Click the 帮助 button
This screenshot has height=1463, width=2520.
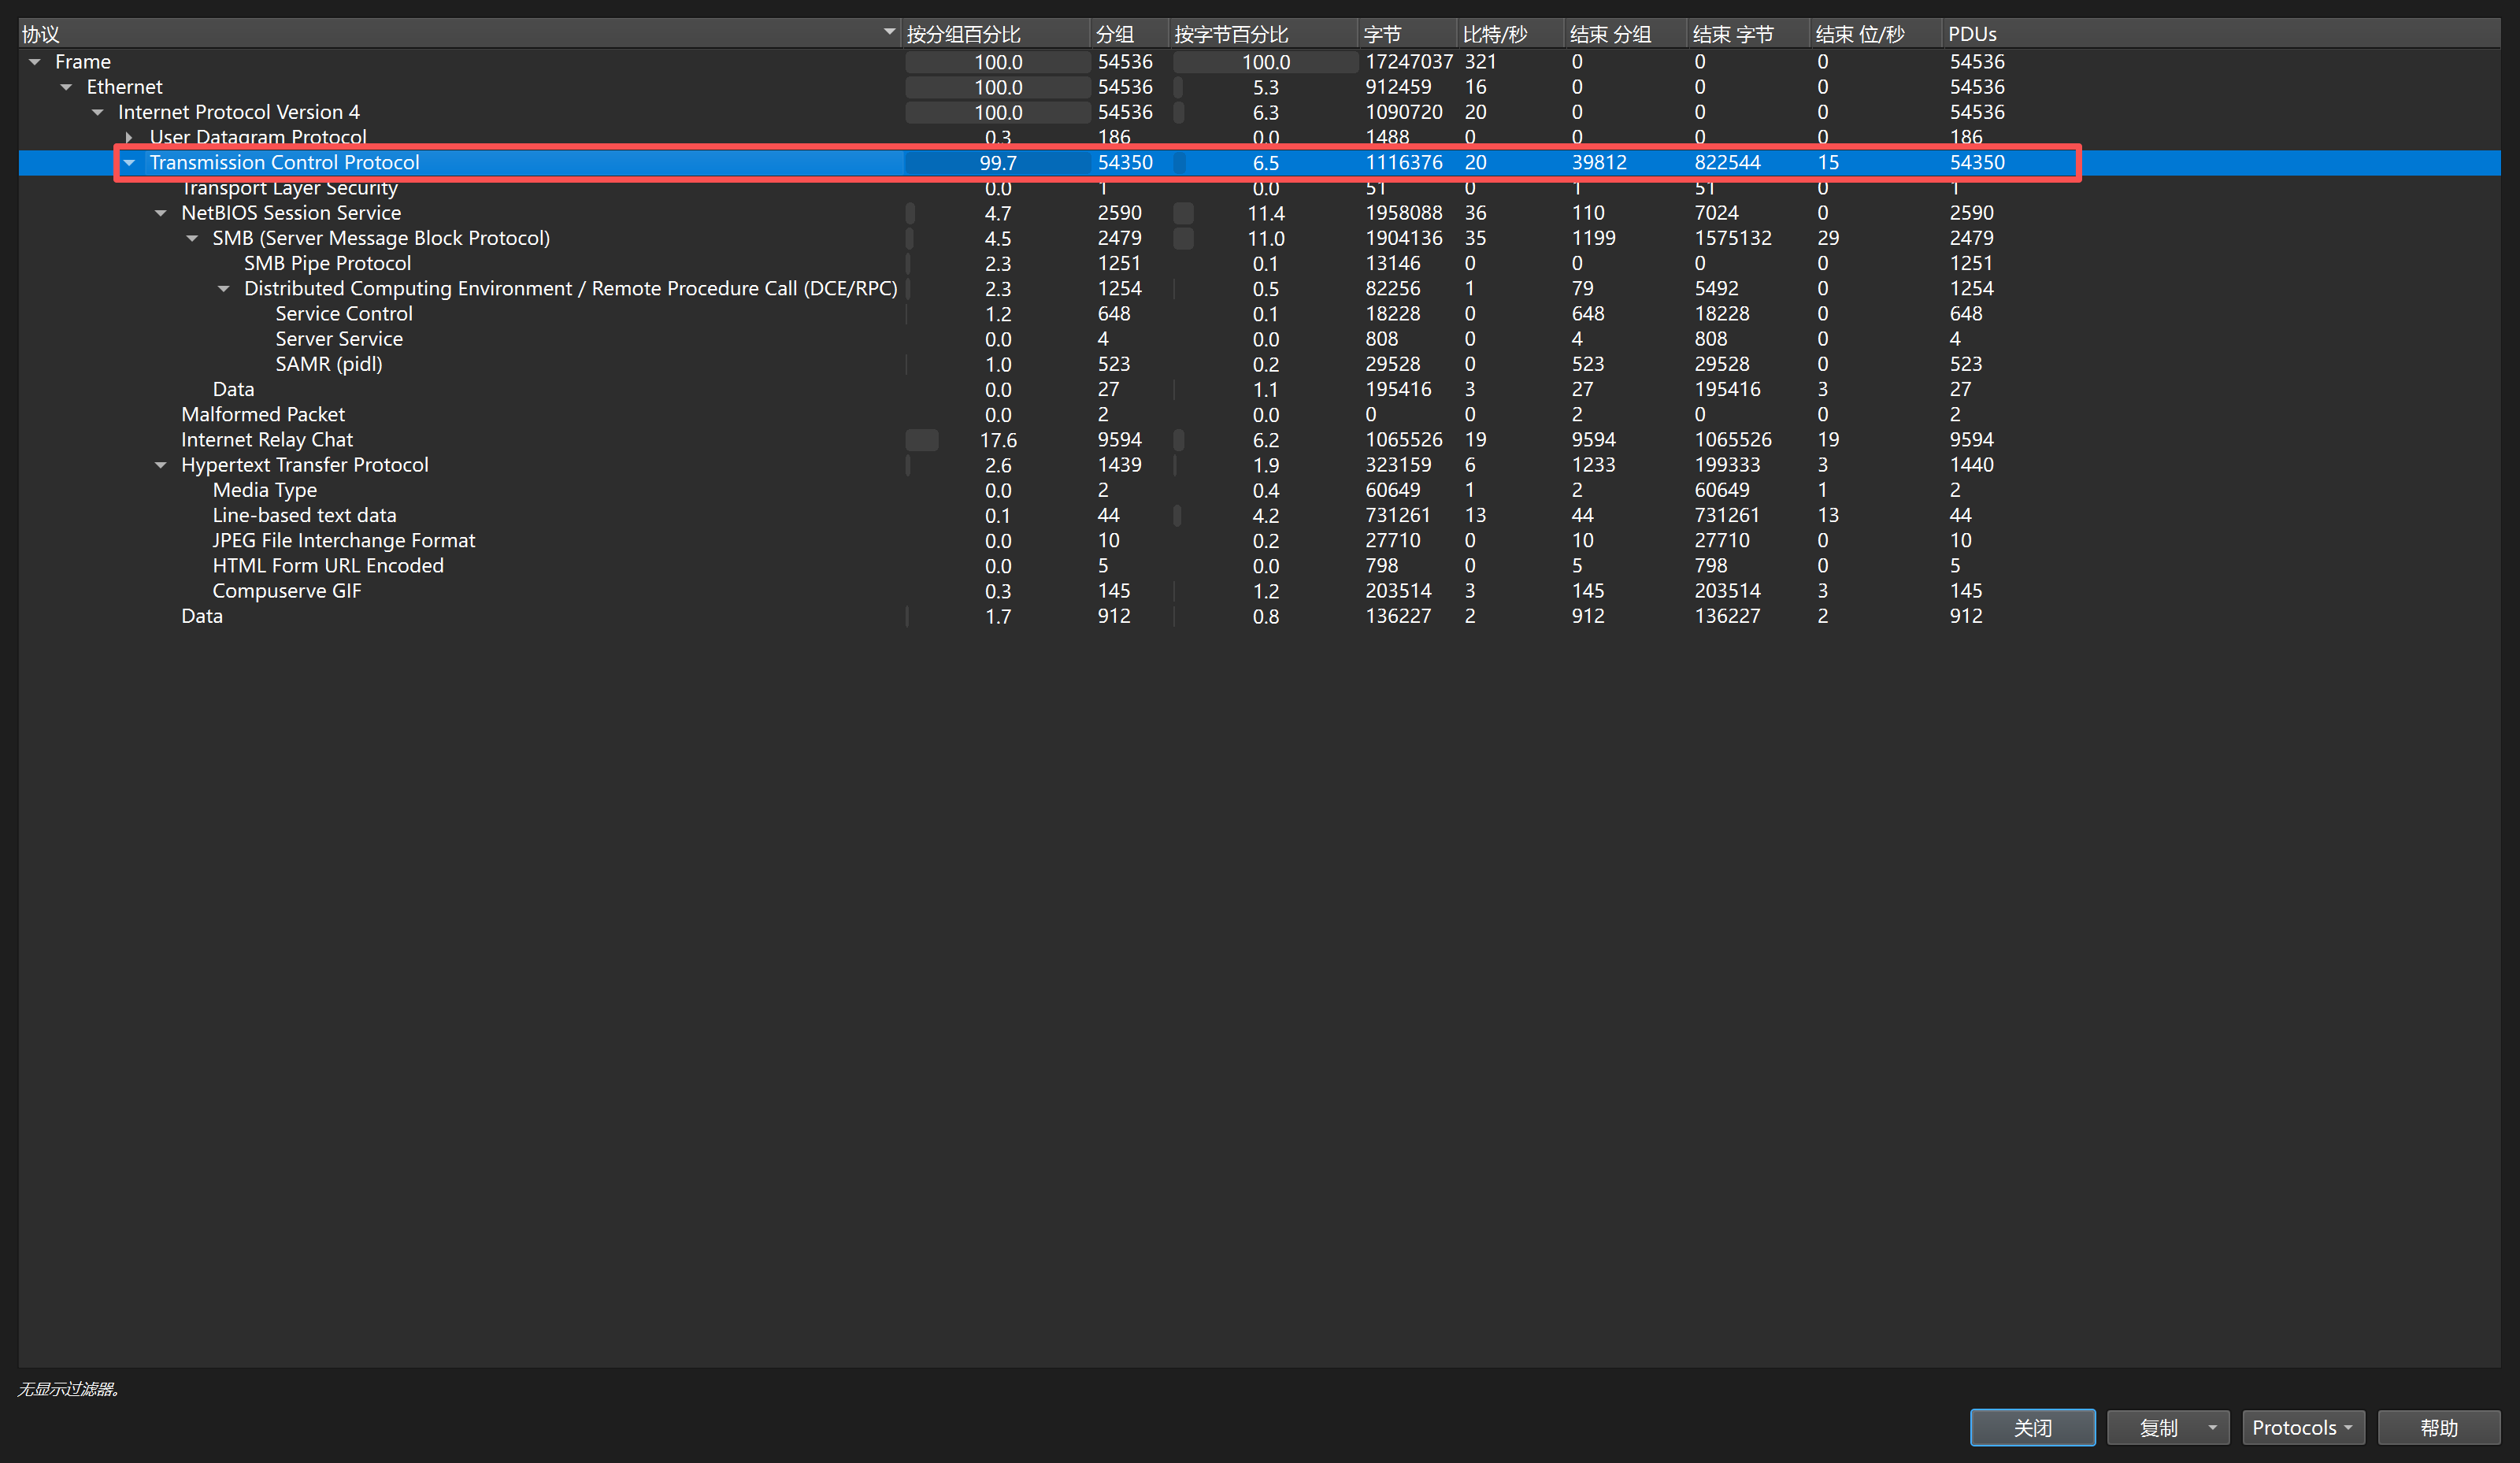[x=2438, y=1428]
